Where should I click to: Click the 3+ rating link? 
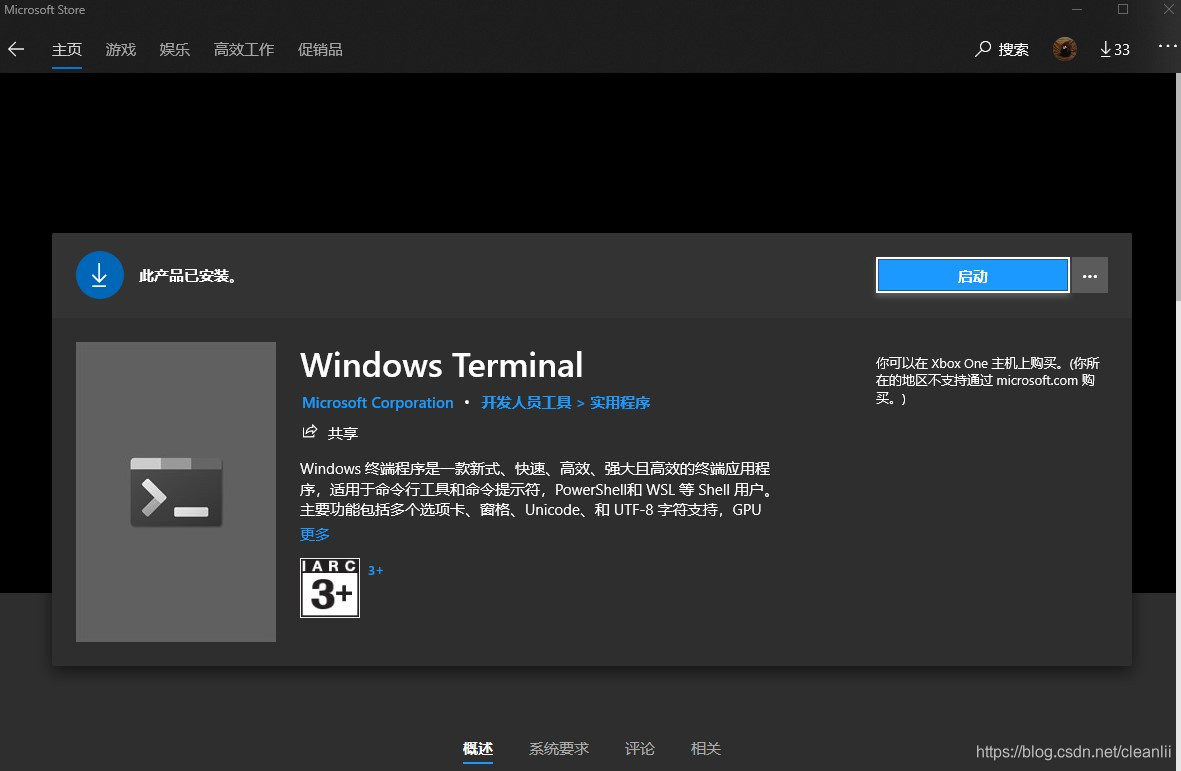[x=375, y=571]
